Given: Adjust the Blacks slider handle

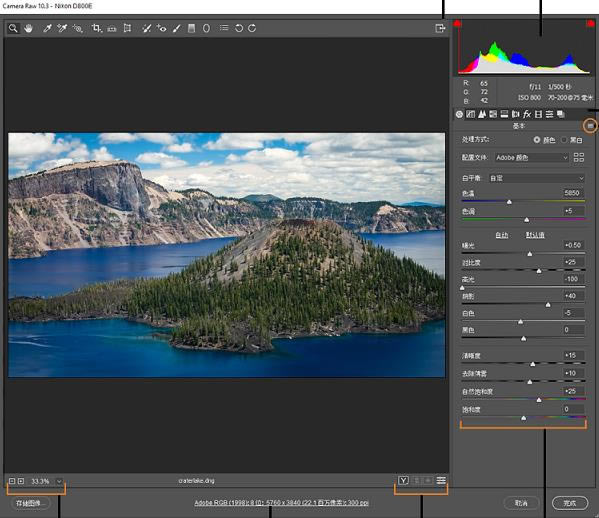Looking at the screenshot, I should click(x=524, y=338).
